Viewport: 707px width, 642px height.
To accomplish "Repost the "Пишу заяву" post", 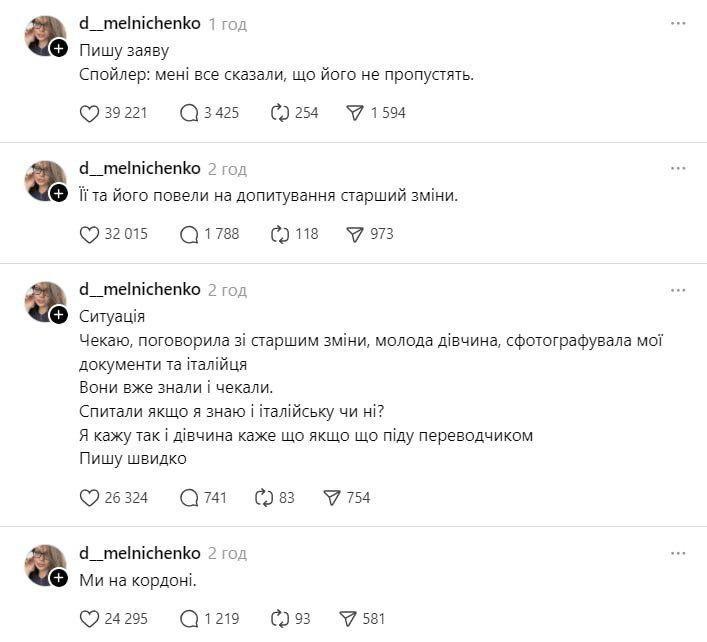I will click(280, 113).
